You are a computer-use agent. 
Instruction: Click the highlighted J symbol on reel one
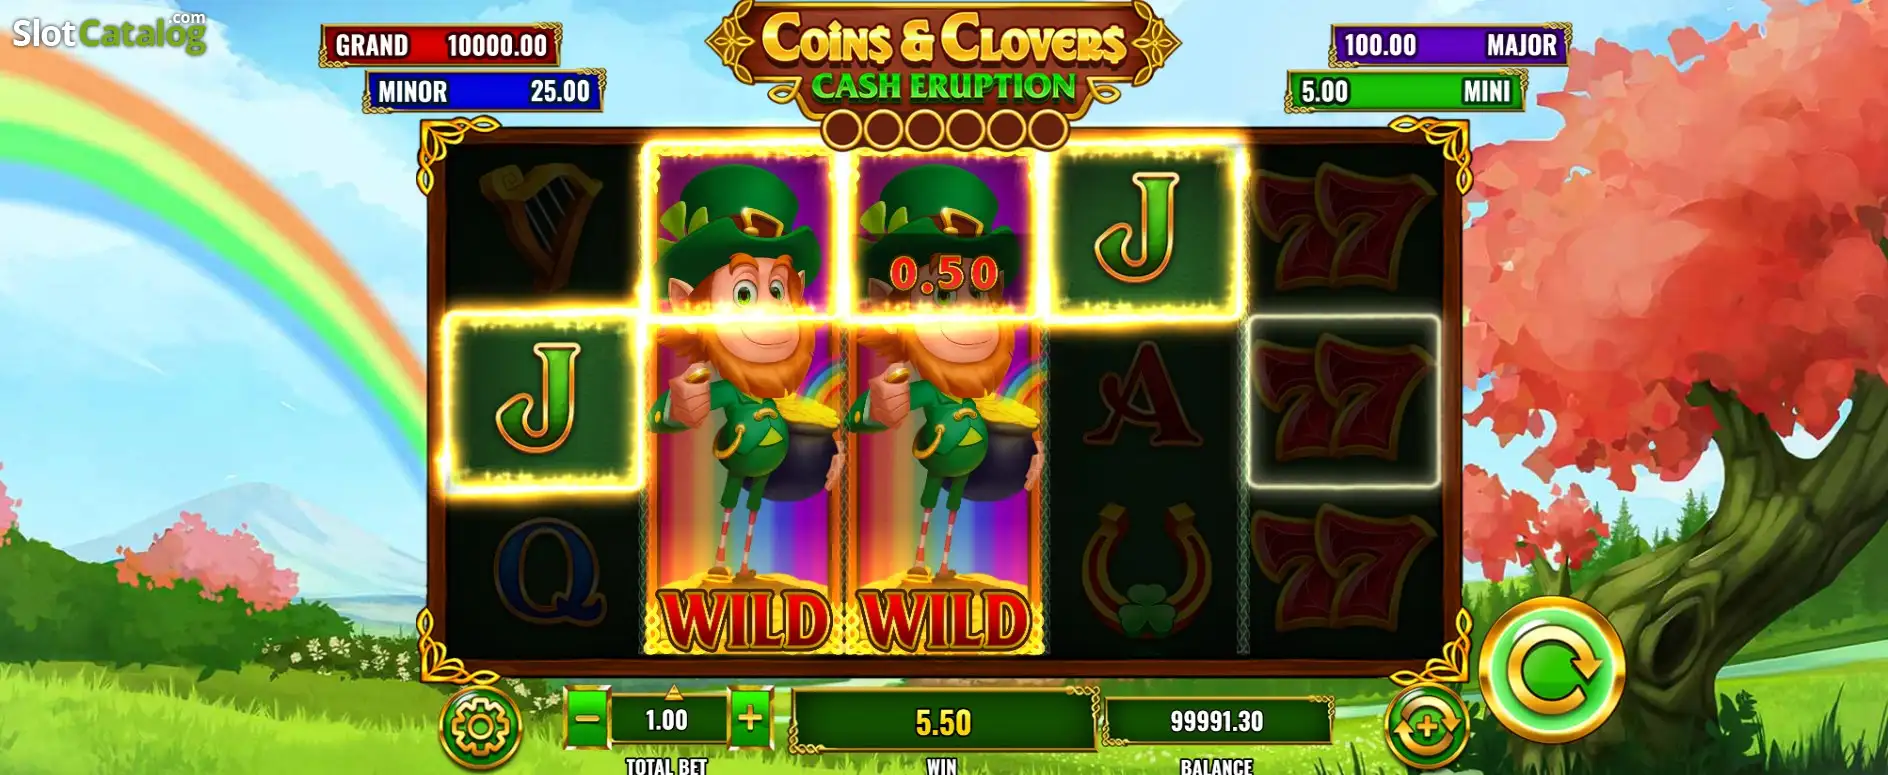pyautogui.click(x=541, y=400)
